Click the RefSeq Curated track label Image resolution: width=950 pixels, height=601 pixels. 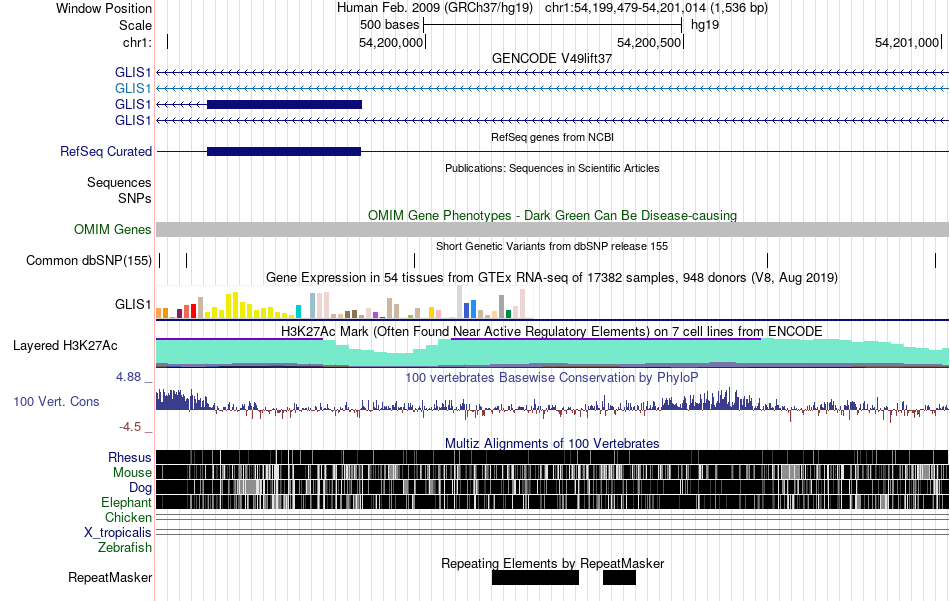(x=106, y=151)
